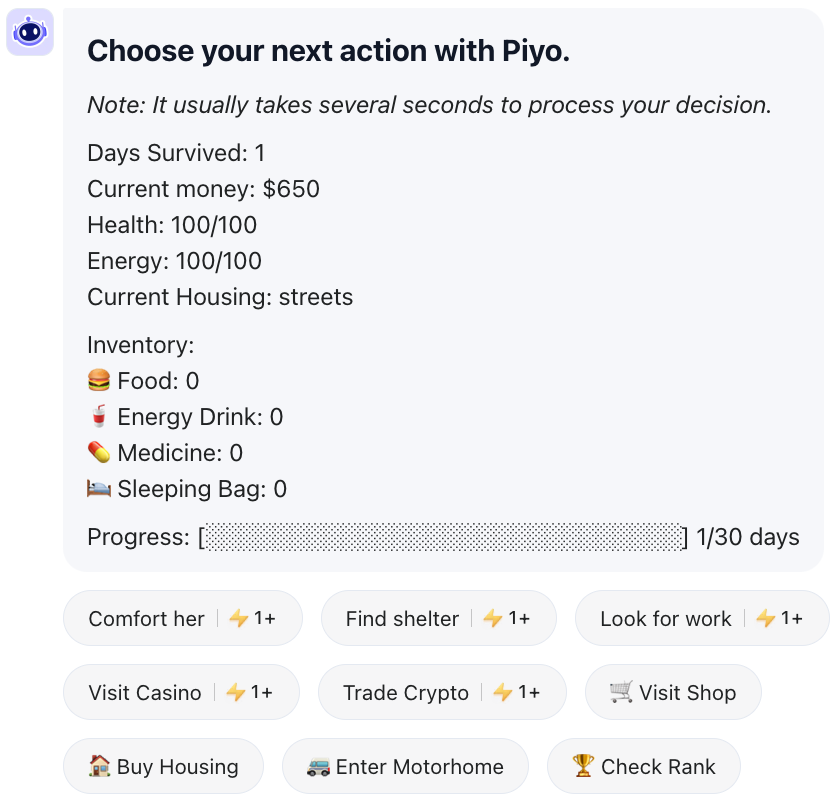Choose the Comfort her action
The width and height of the screenshot is (832, 802).
click(146, 619)
